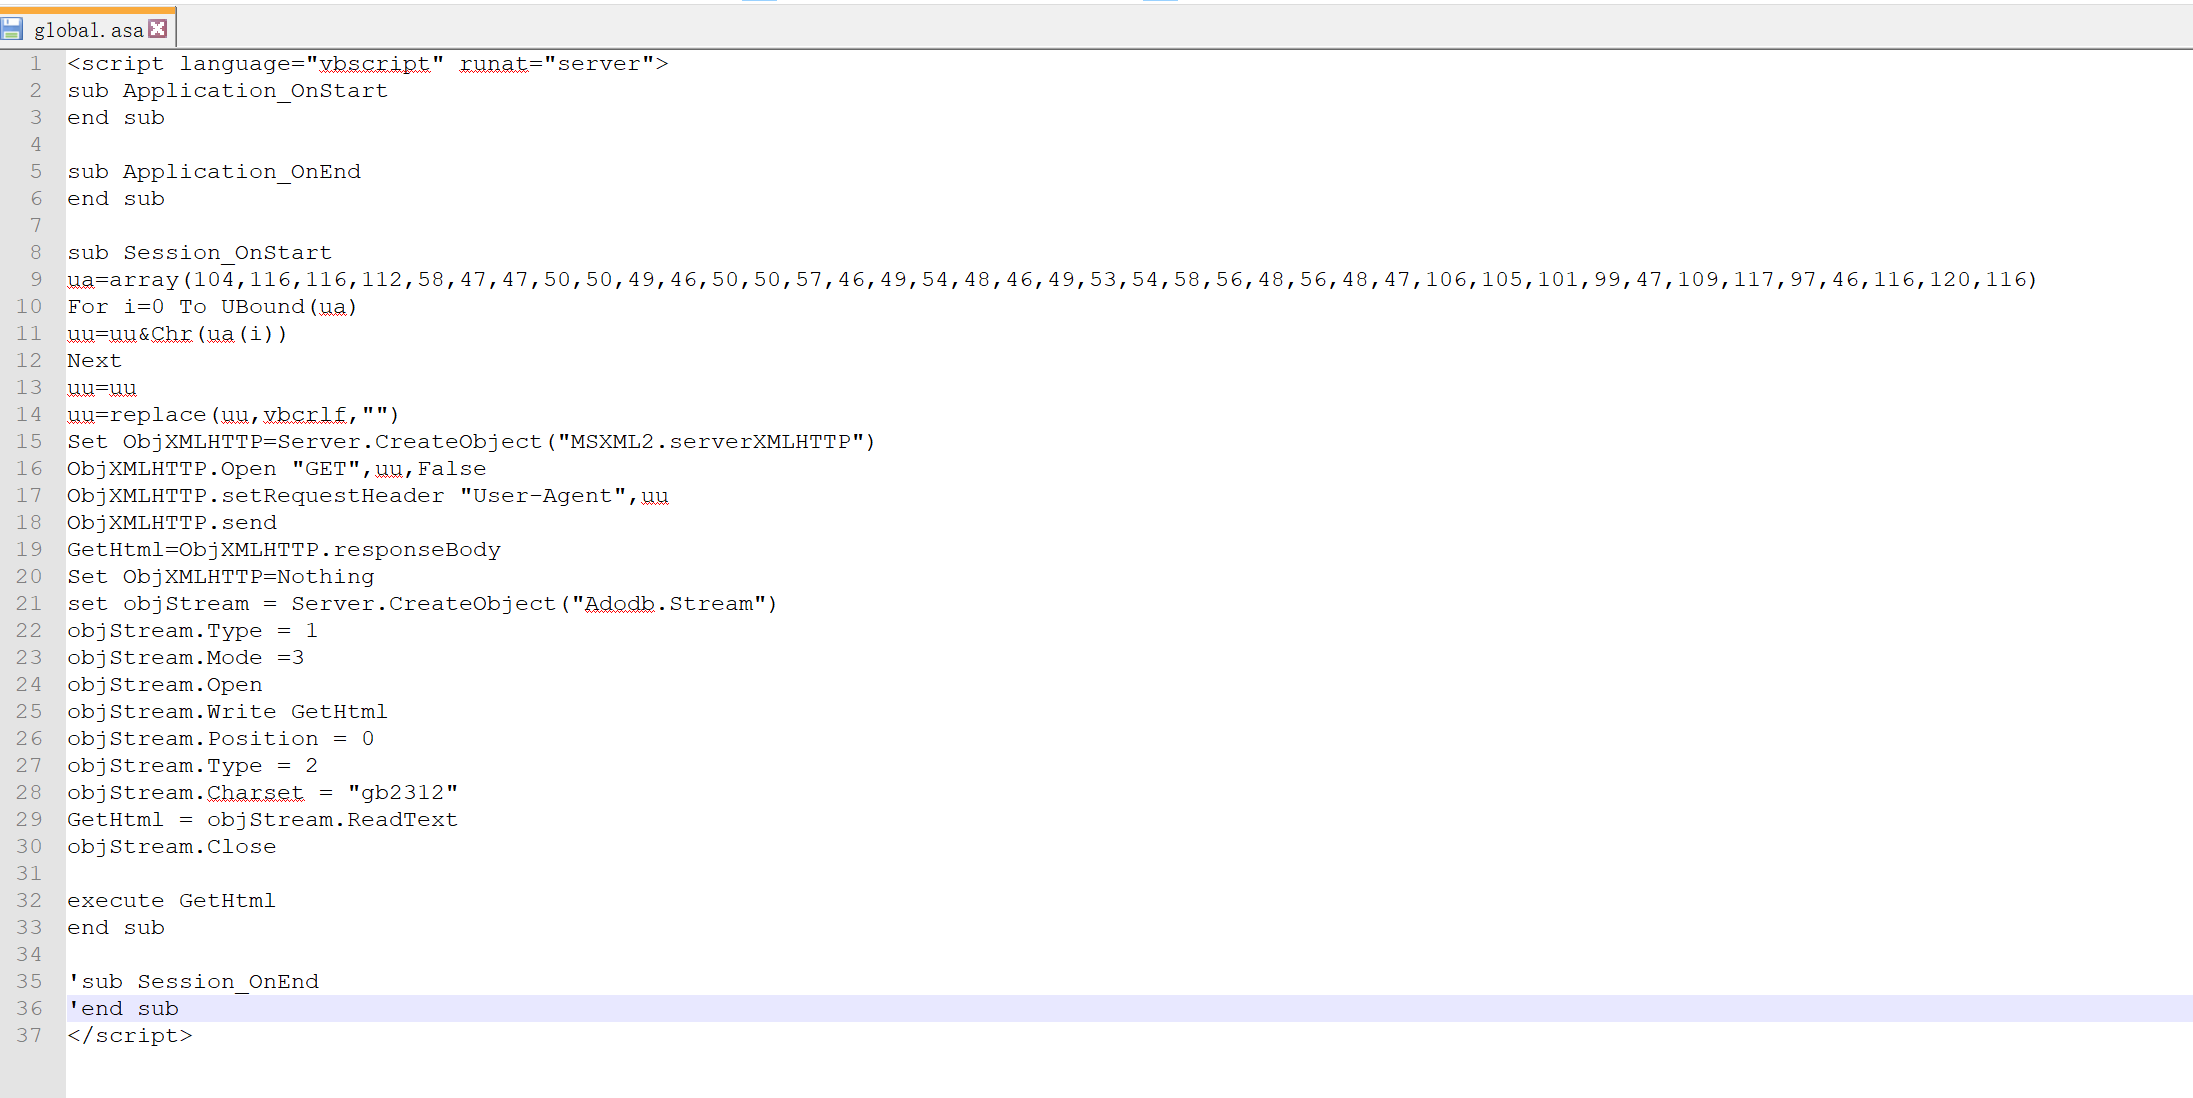Click line number 37 in the margin

tap(30, 1036)
